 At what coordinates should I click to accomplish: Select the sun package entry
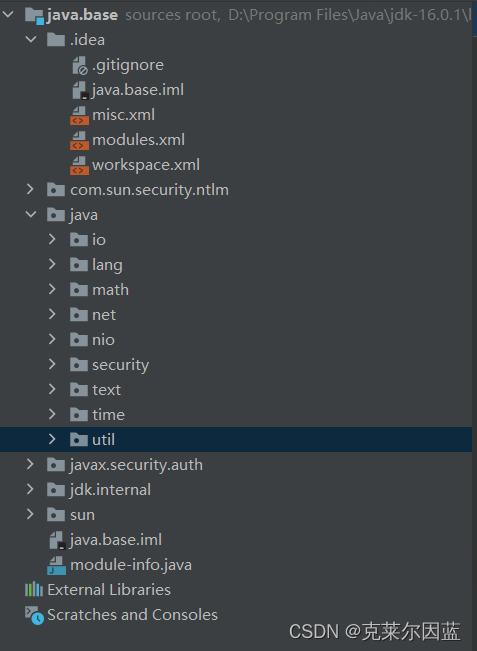82,515
